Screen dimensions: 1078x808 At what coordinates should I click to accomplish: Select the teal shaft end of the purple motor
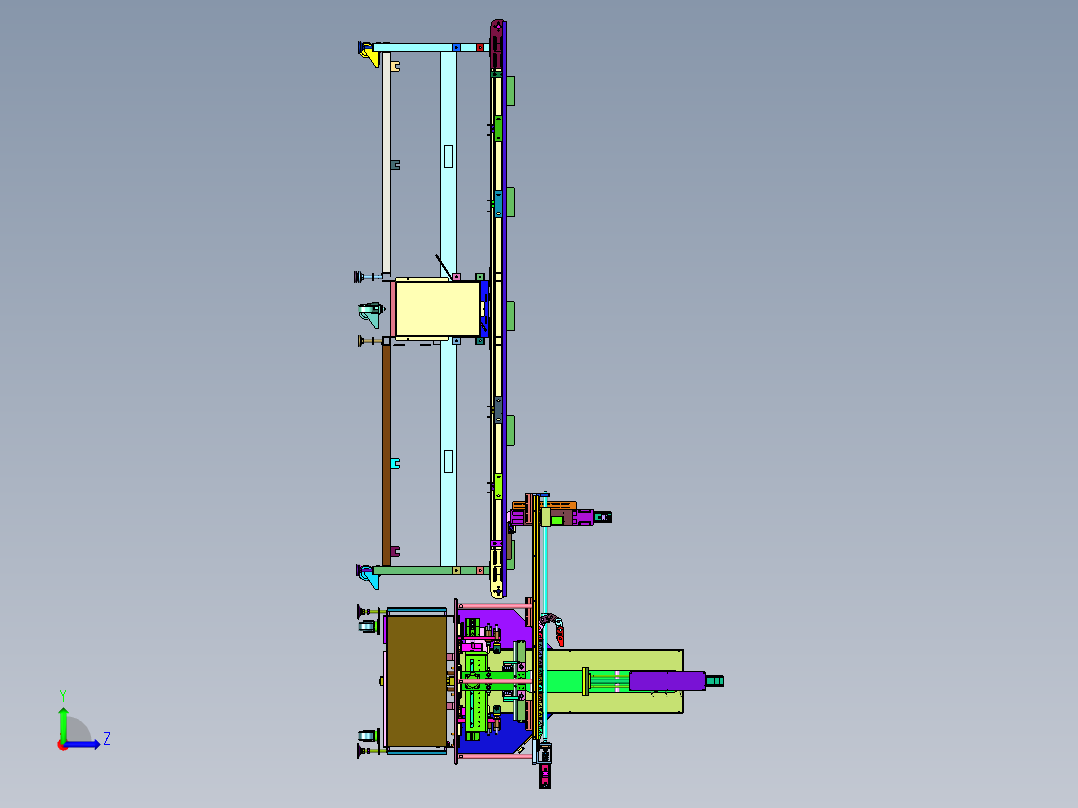point(715,681)
